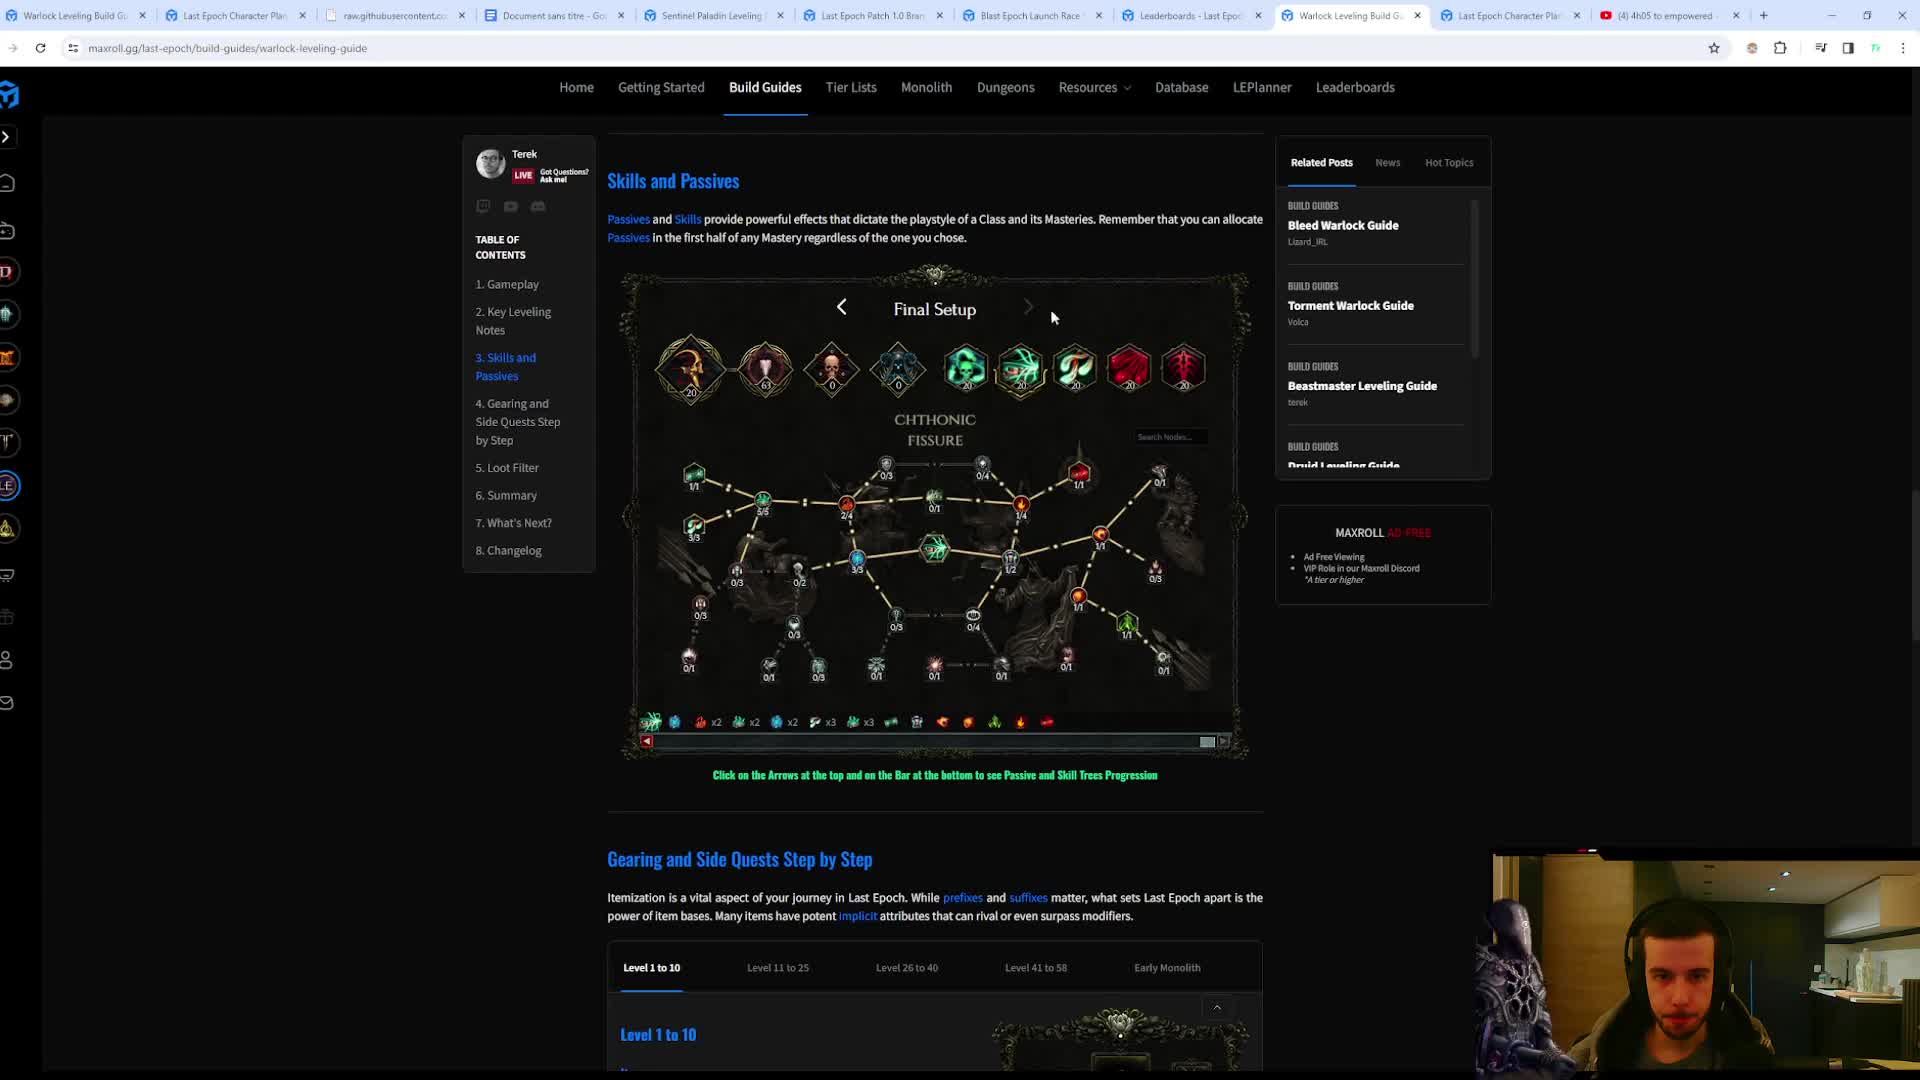Select the mastery passive icon showing 63

[765, 369]
